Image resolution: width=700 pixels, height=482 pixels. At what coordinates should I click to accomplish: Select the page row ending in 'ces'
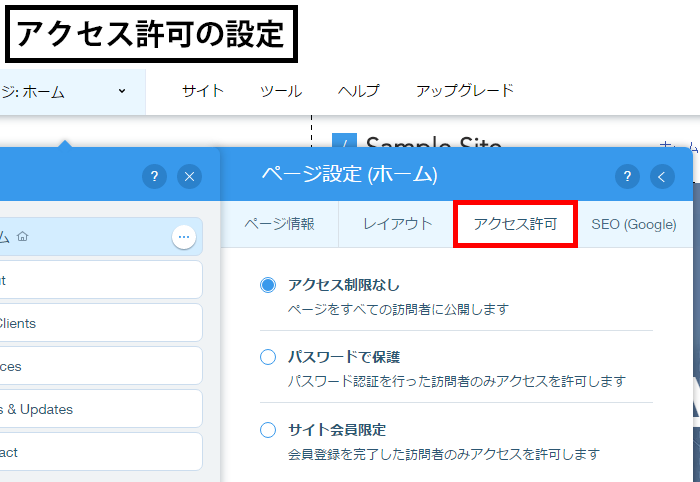click(x=101, y=366)
